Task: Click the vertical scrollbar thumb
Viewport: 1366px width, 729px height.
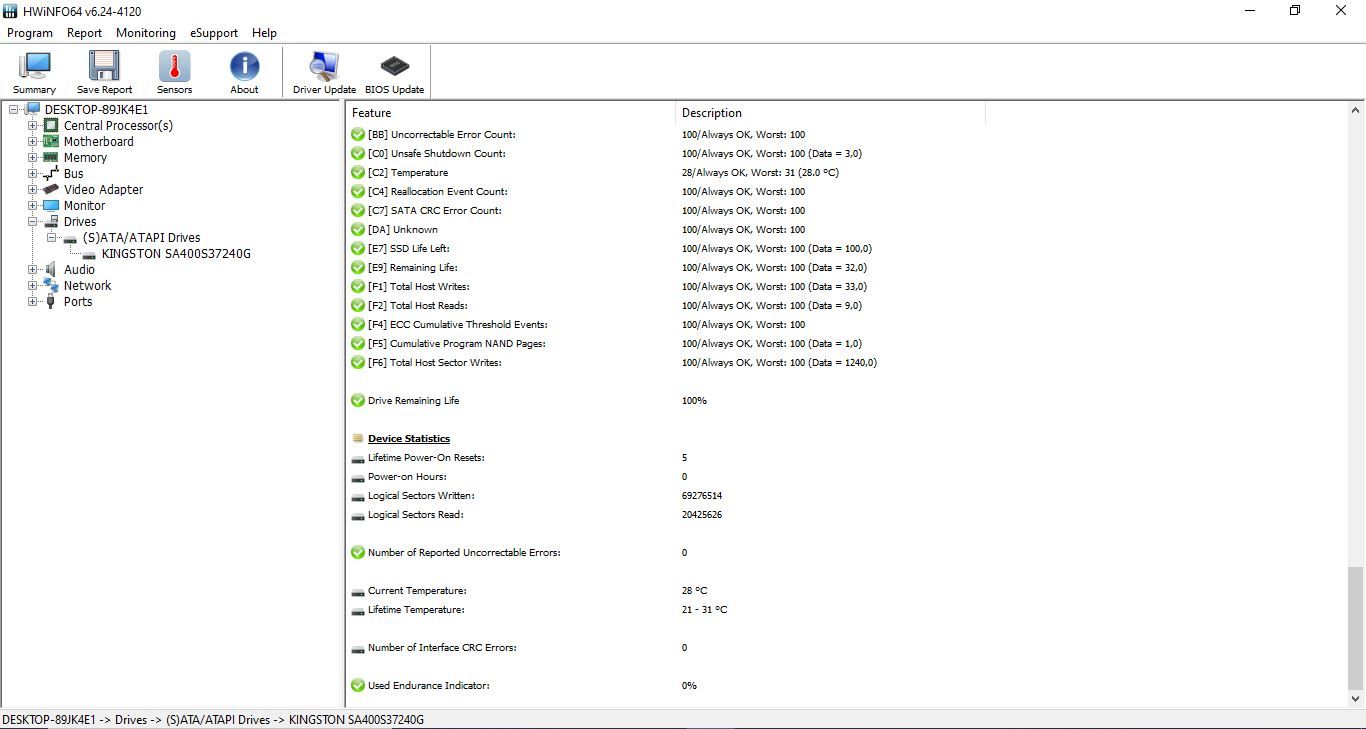Action: pyautogui.click(x=1356, y=626)
